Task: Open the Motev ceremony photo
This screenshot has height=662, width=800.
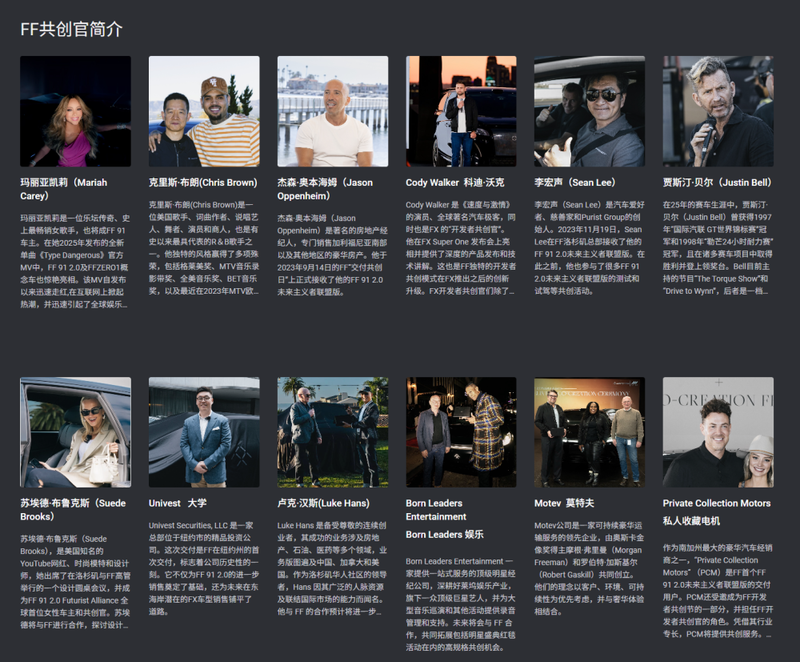Action: click(x=589, y=432)
